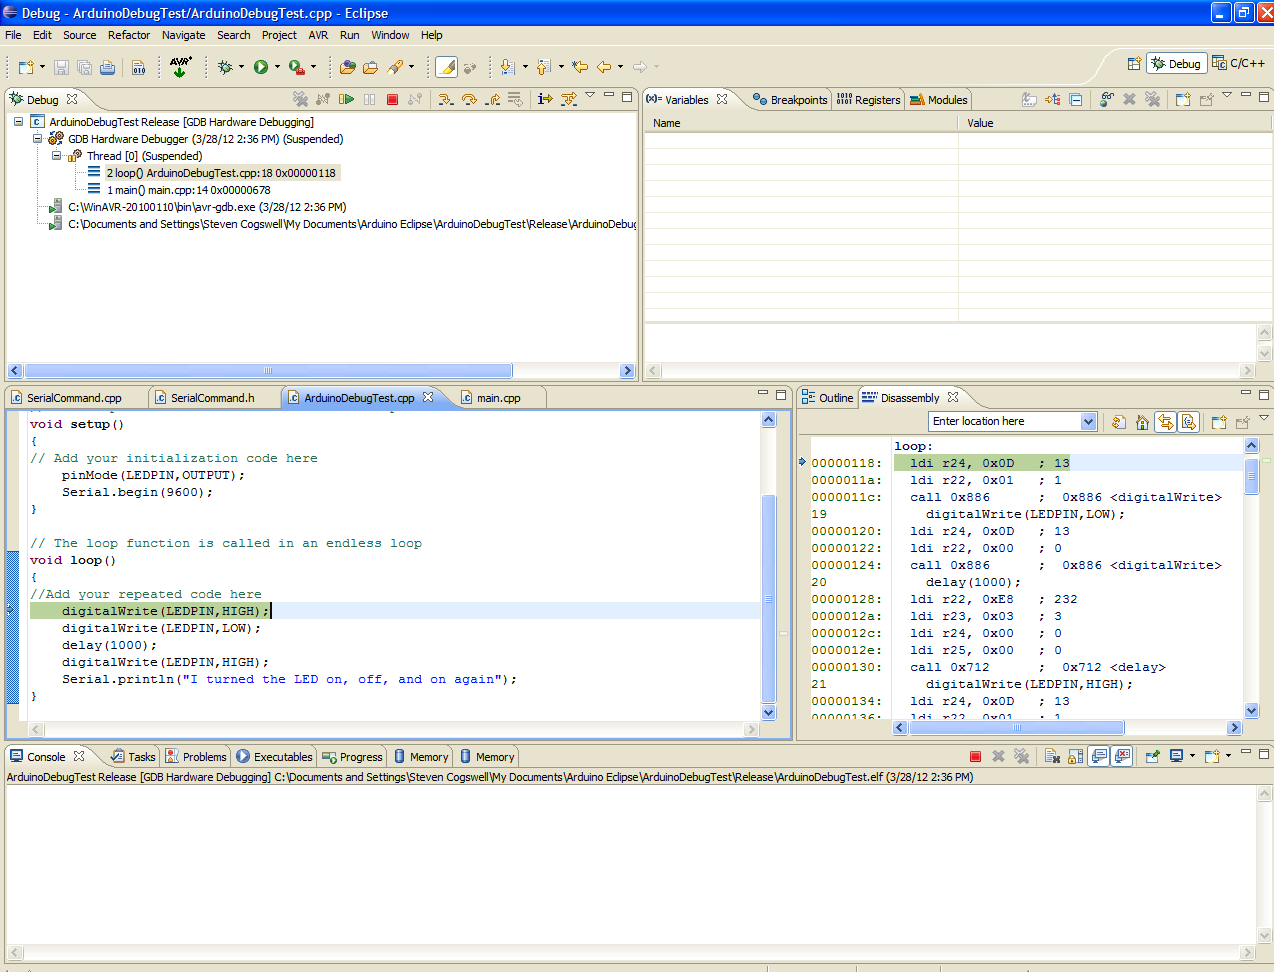The height and width of the screenshot is (972, 1274).
Task: Collapse the Thread [0] tree node
Action: (x=57, y=156)
